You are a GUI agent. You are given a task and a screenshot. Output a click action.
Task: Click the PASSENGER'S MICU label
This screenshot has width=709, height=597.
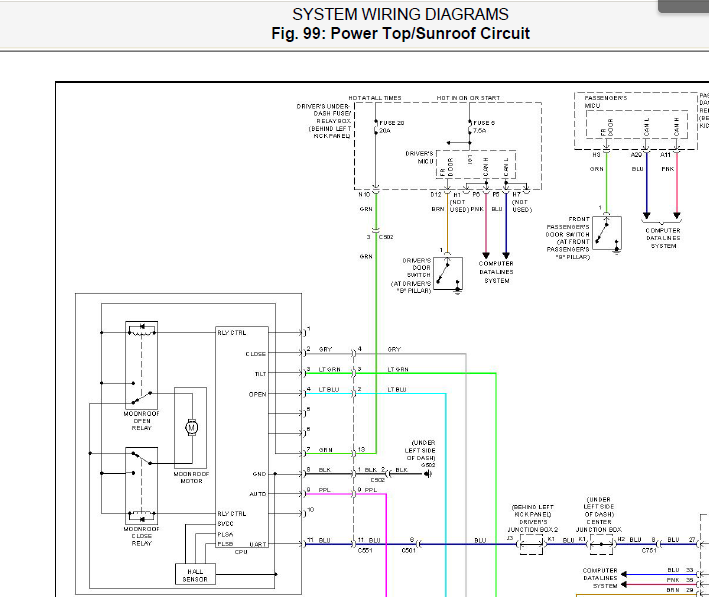(605, 102)
